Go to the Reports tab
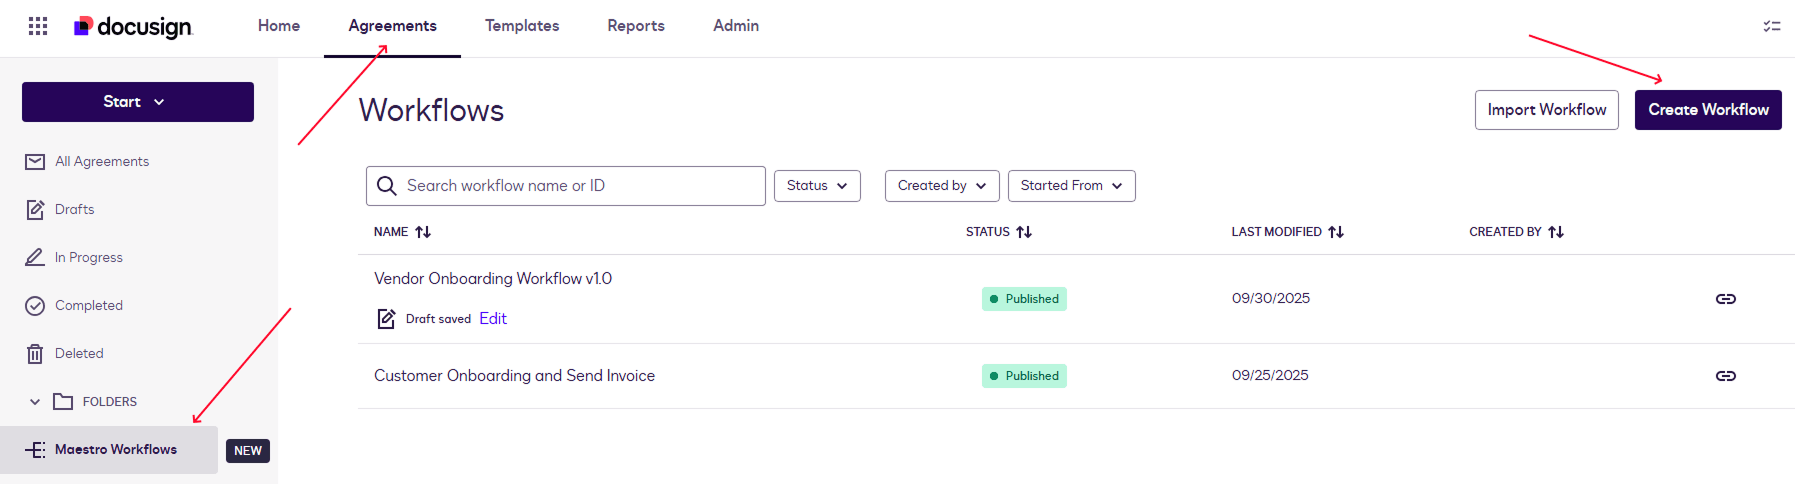1796x484 pixels. pyautogui.click(x=636, y=26)
